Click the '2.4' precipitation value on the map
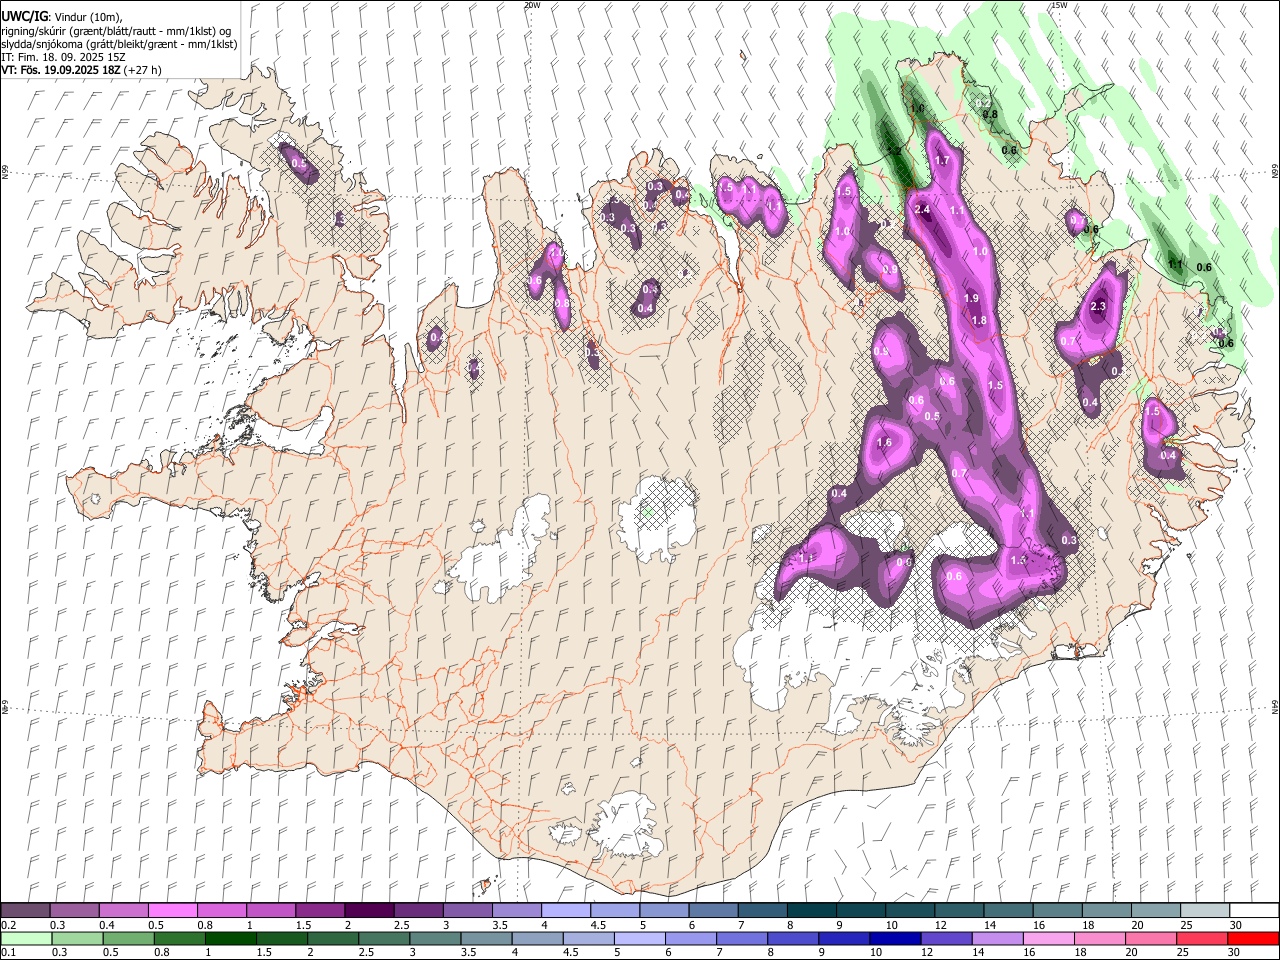 click(x=922, y=209)
